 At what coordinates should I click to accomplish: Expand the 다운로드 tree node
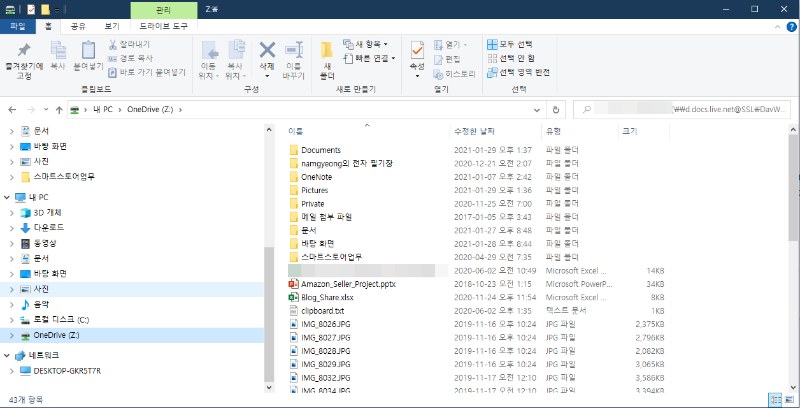click(x=11, y=227)
